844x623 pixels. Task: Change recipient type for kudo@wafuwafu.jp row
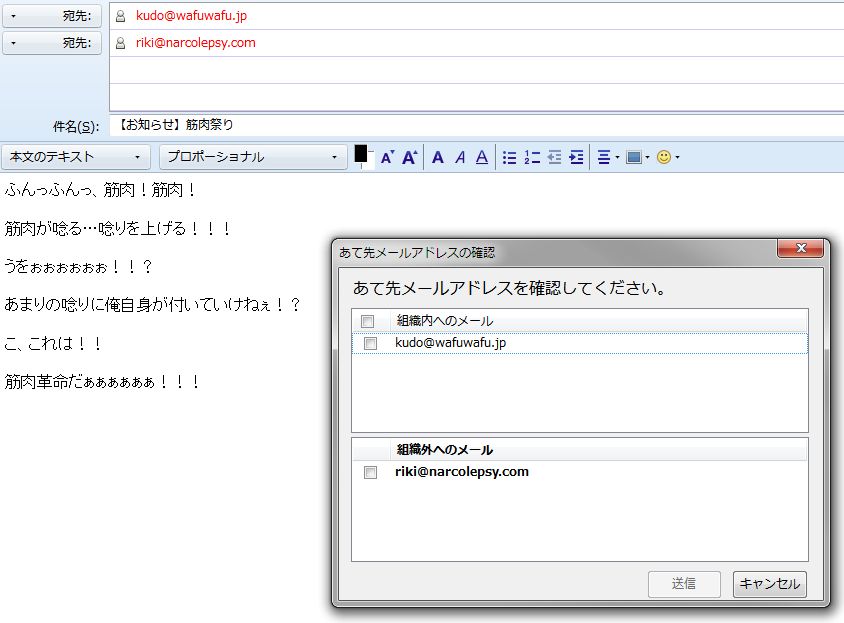pos(52,16)
